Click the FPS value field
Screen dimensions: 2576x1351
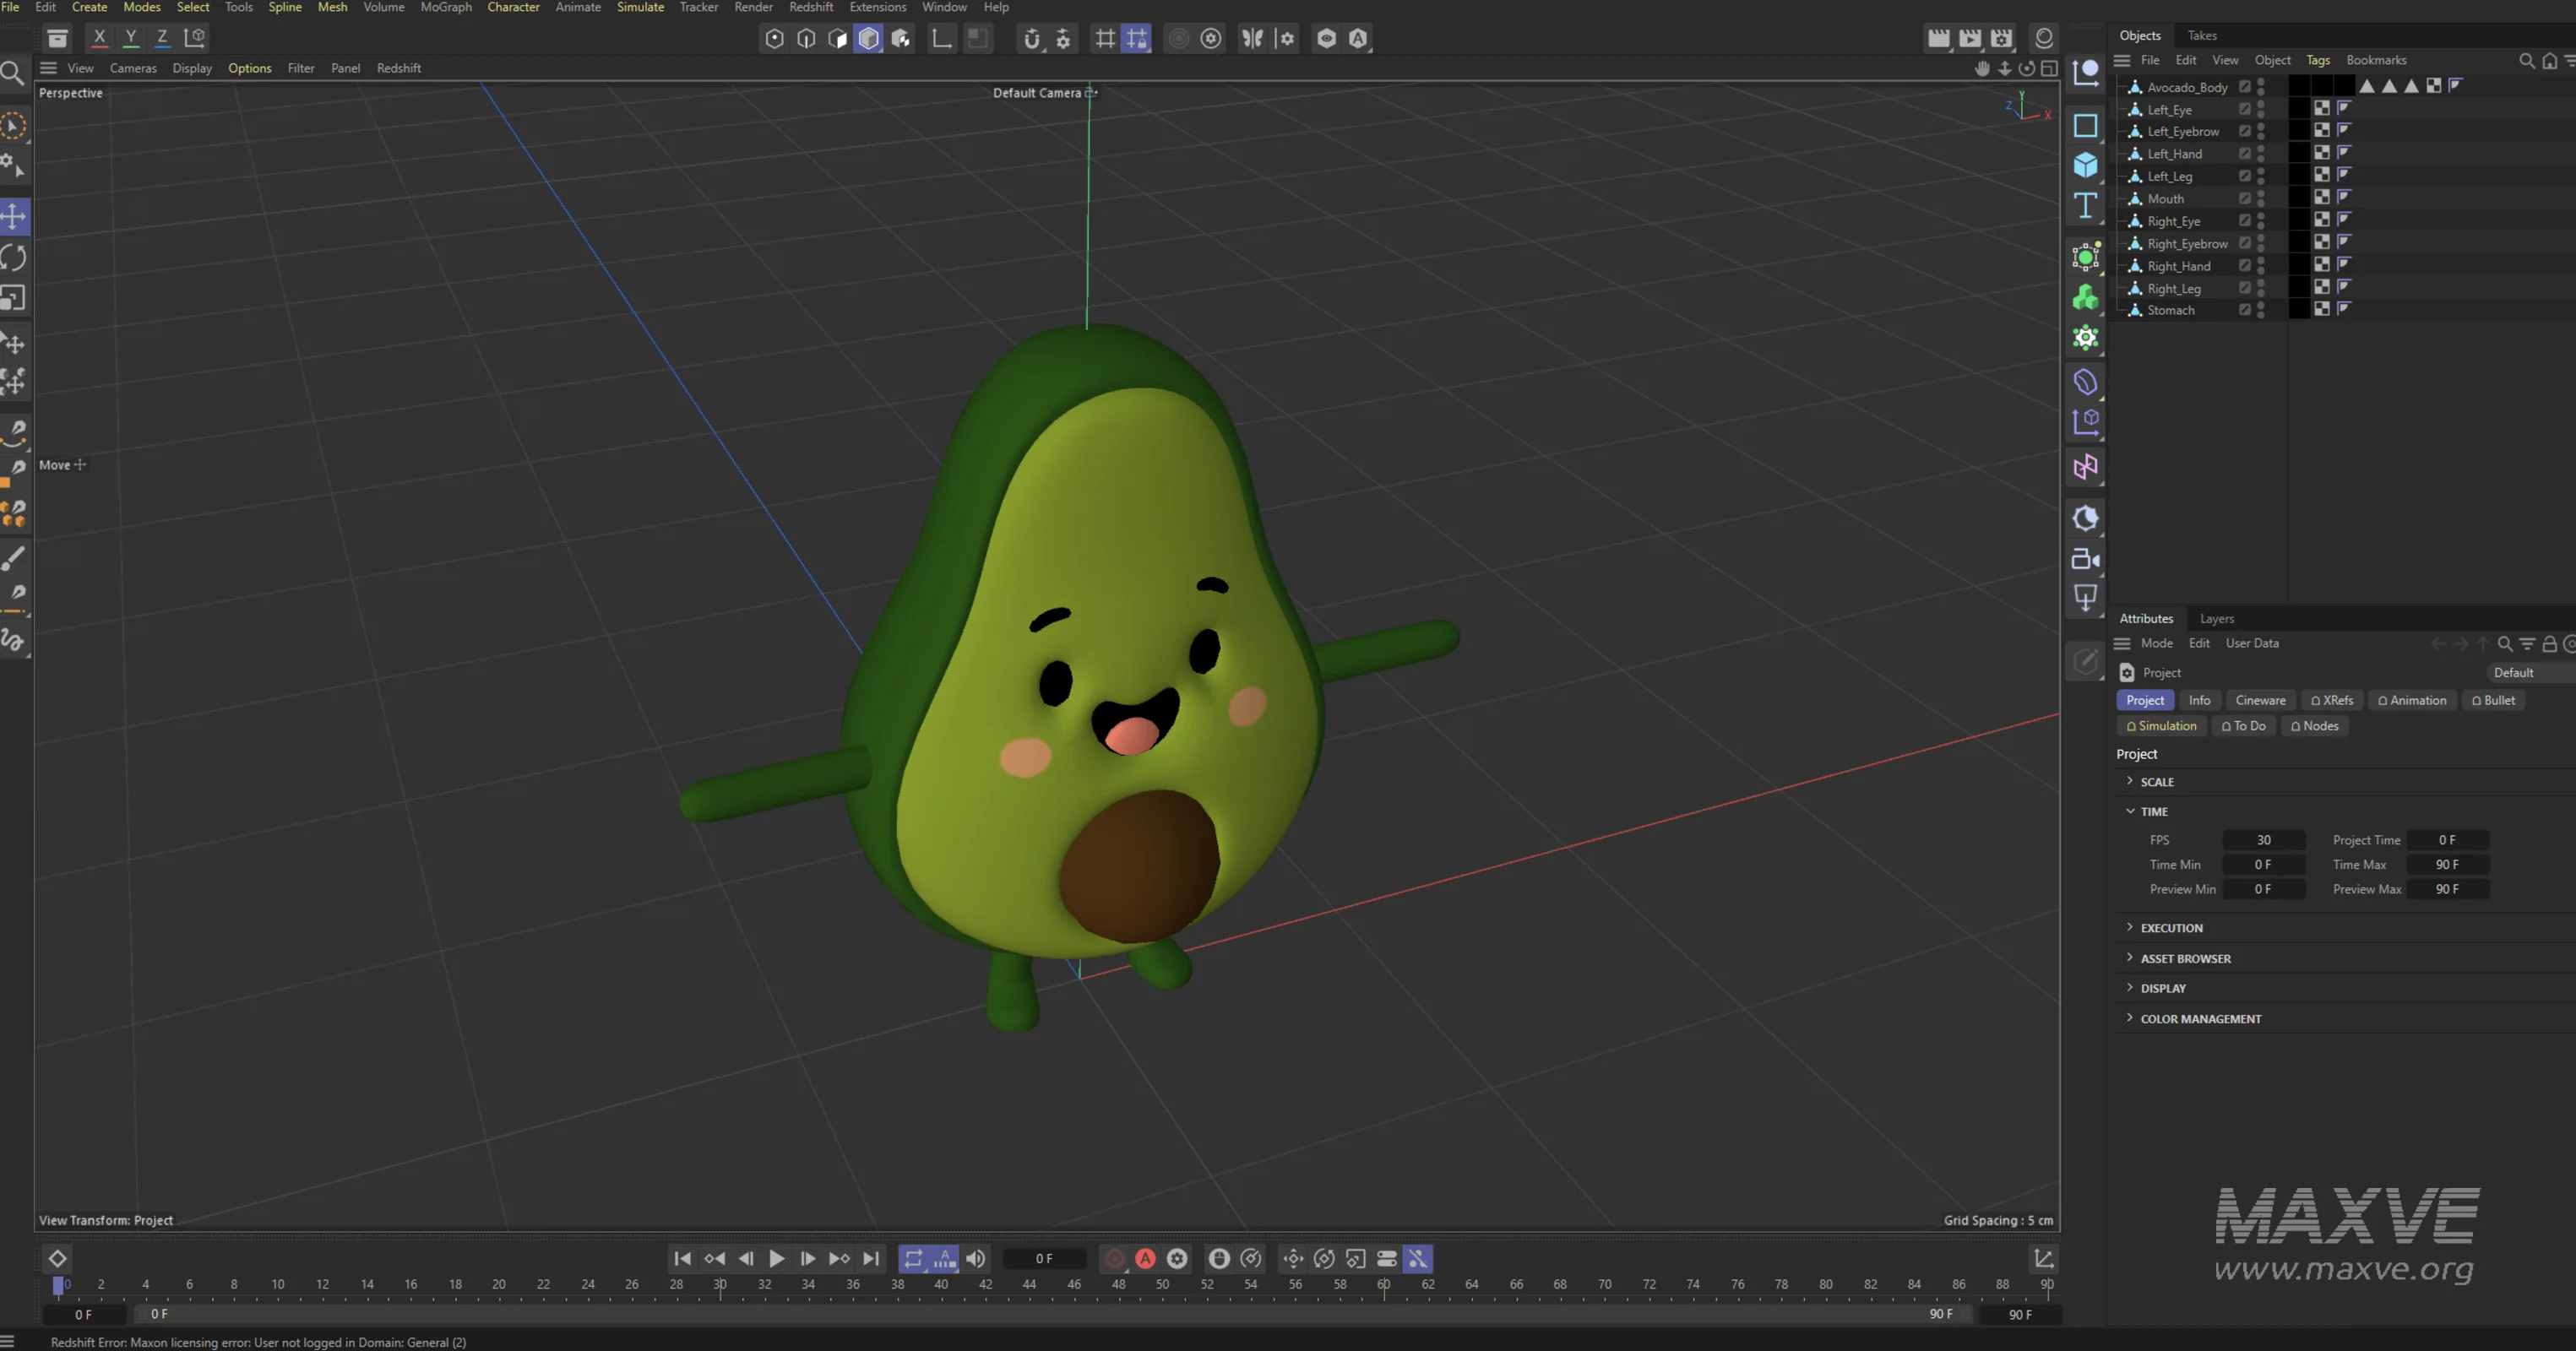(x=2263, y=840)
